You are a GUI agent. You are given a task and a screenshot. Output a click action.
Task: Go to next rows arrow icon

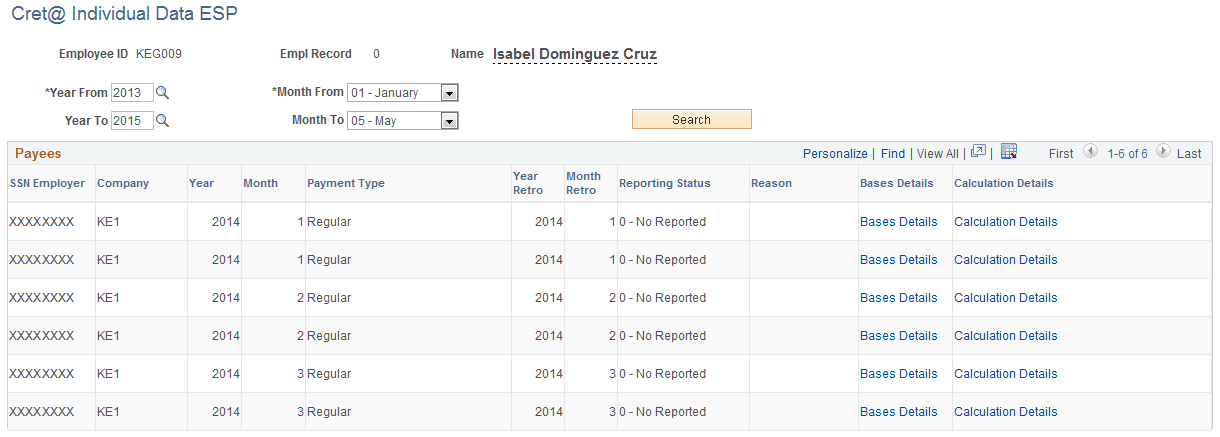1163,153
